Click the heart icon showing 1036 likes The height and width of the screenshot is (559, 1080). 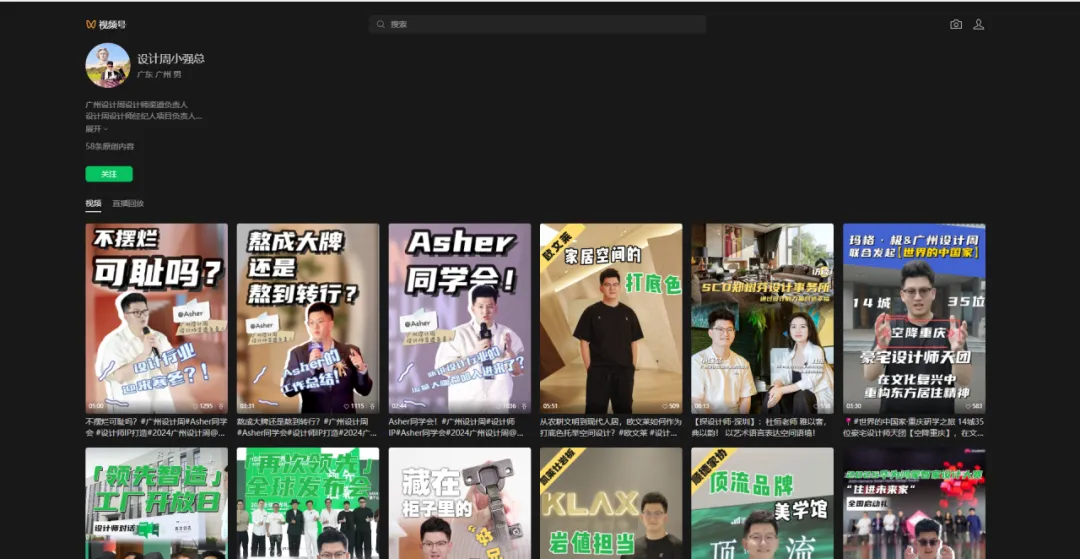[498, 406]
